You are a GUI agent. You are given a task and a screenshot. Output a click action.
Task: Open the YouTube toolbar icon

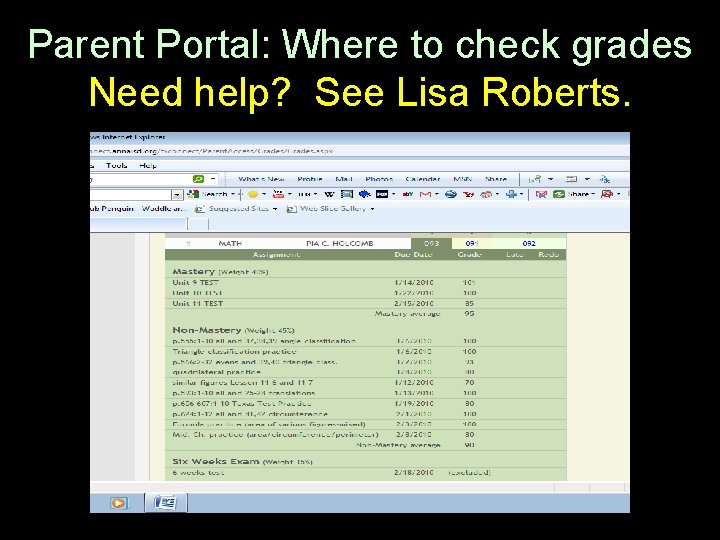pos(278,194)
